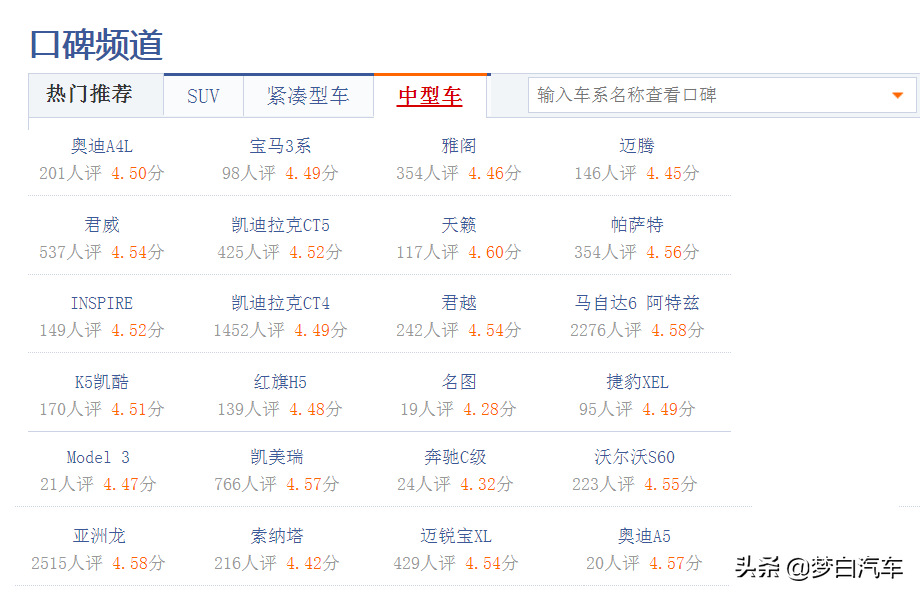The image size is (920, 596).
Task: Click the 24人评 4.32分 rating text
Action: point(455,484)
